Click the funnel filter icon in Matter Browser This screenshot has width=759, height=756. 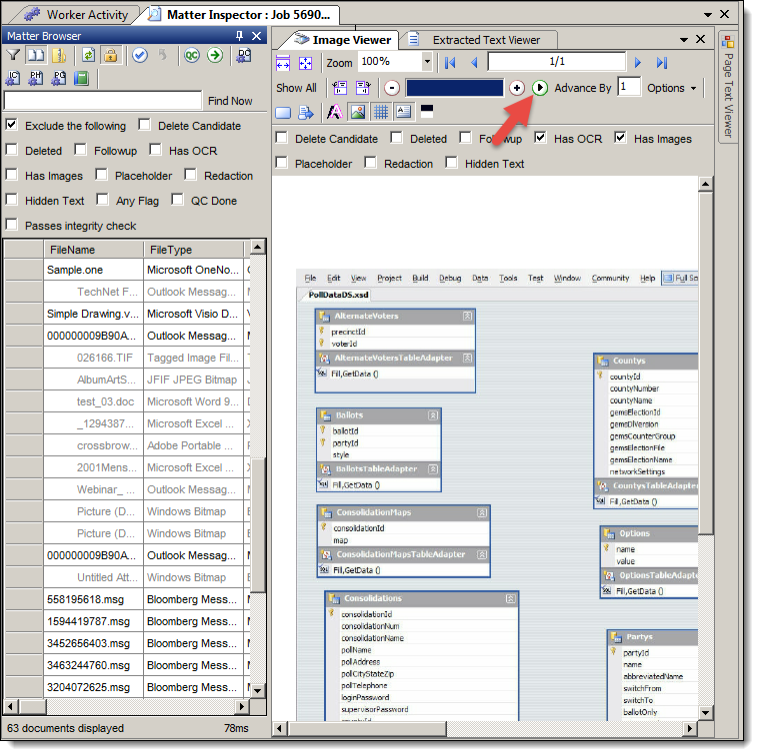[13, 56]
